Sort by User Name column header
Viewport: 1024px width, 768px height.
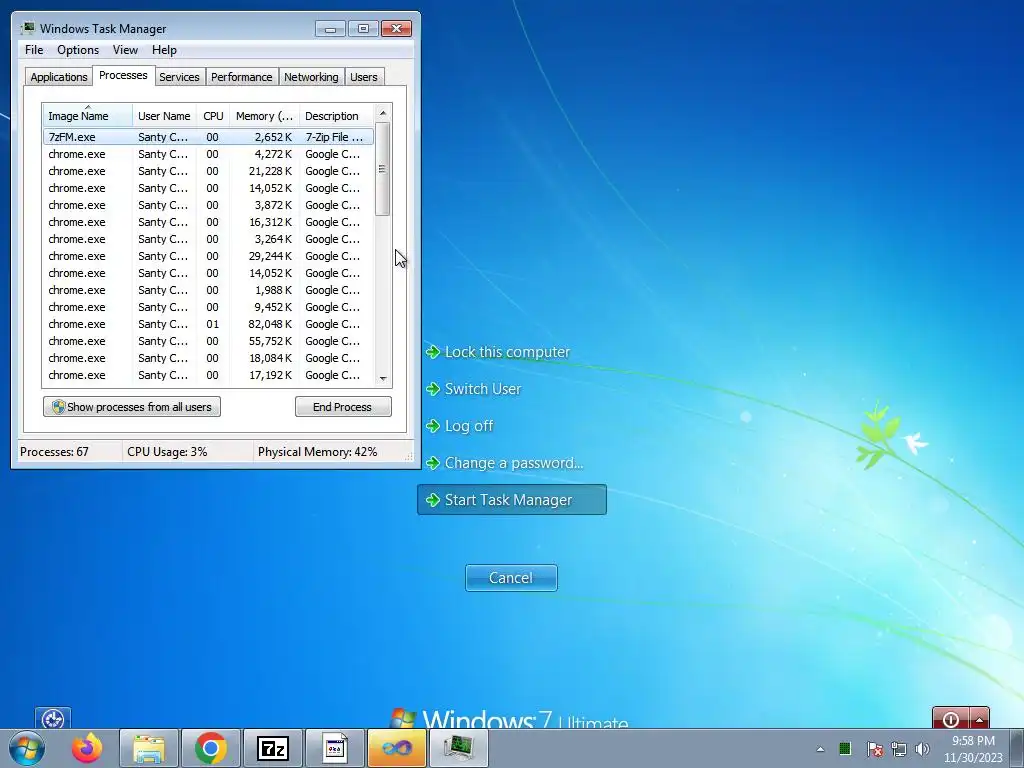(165, 116)
